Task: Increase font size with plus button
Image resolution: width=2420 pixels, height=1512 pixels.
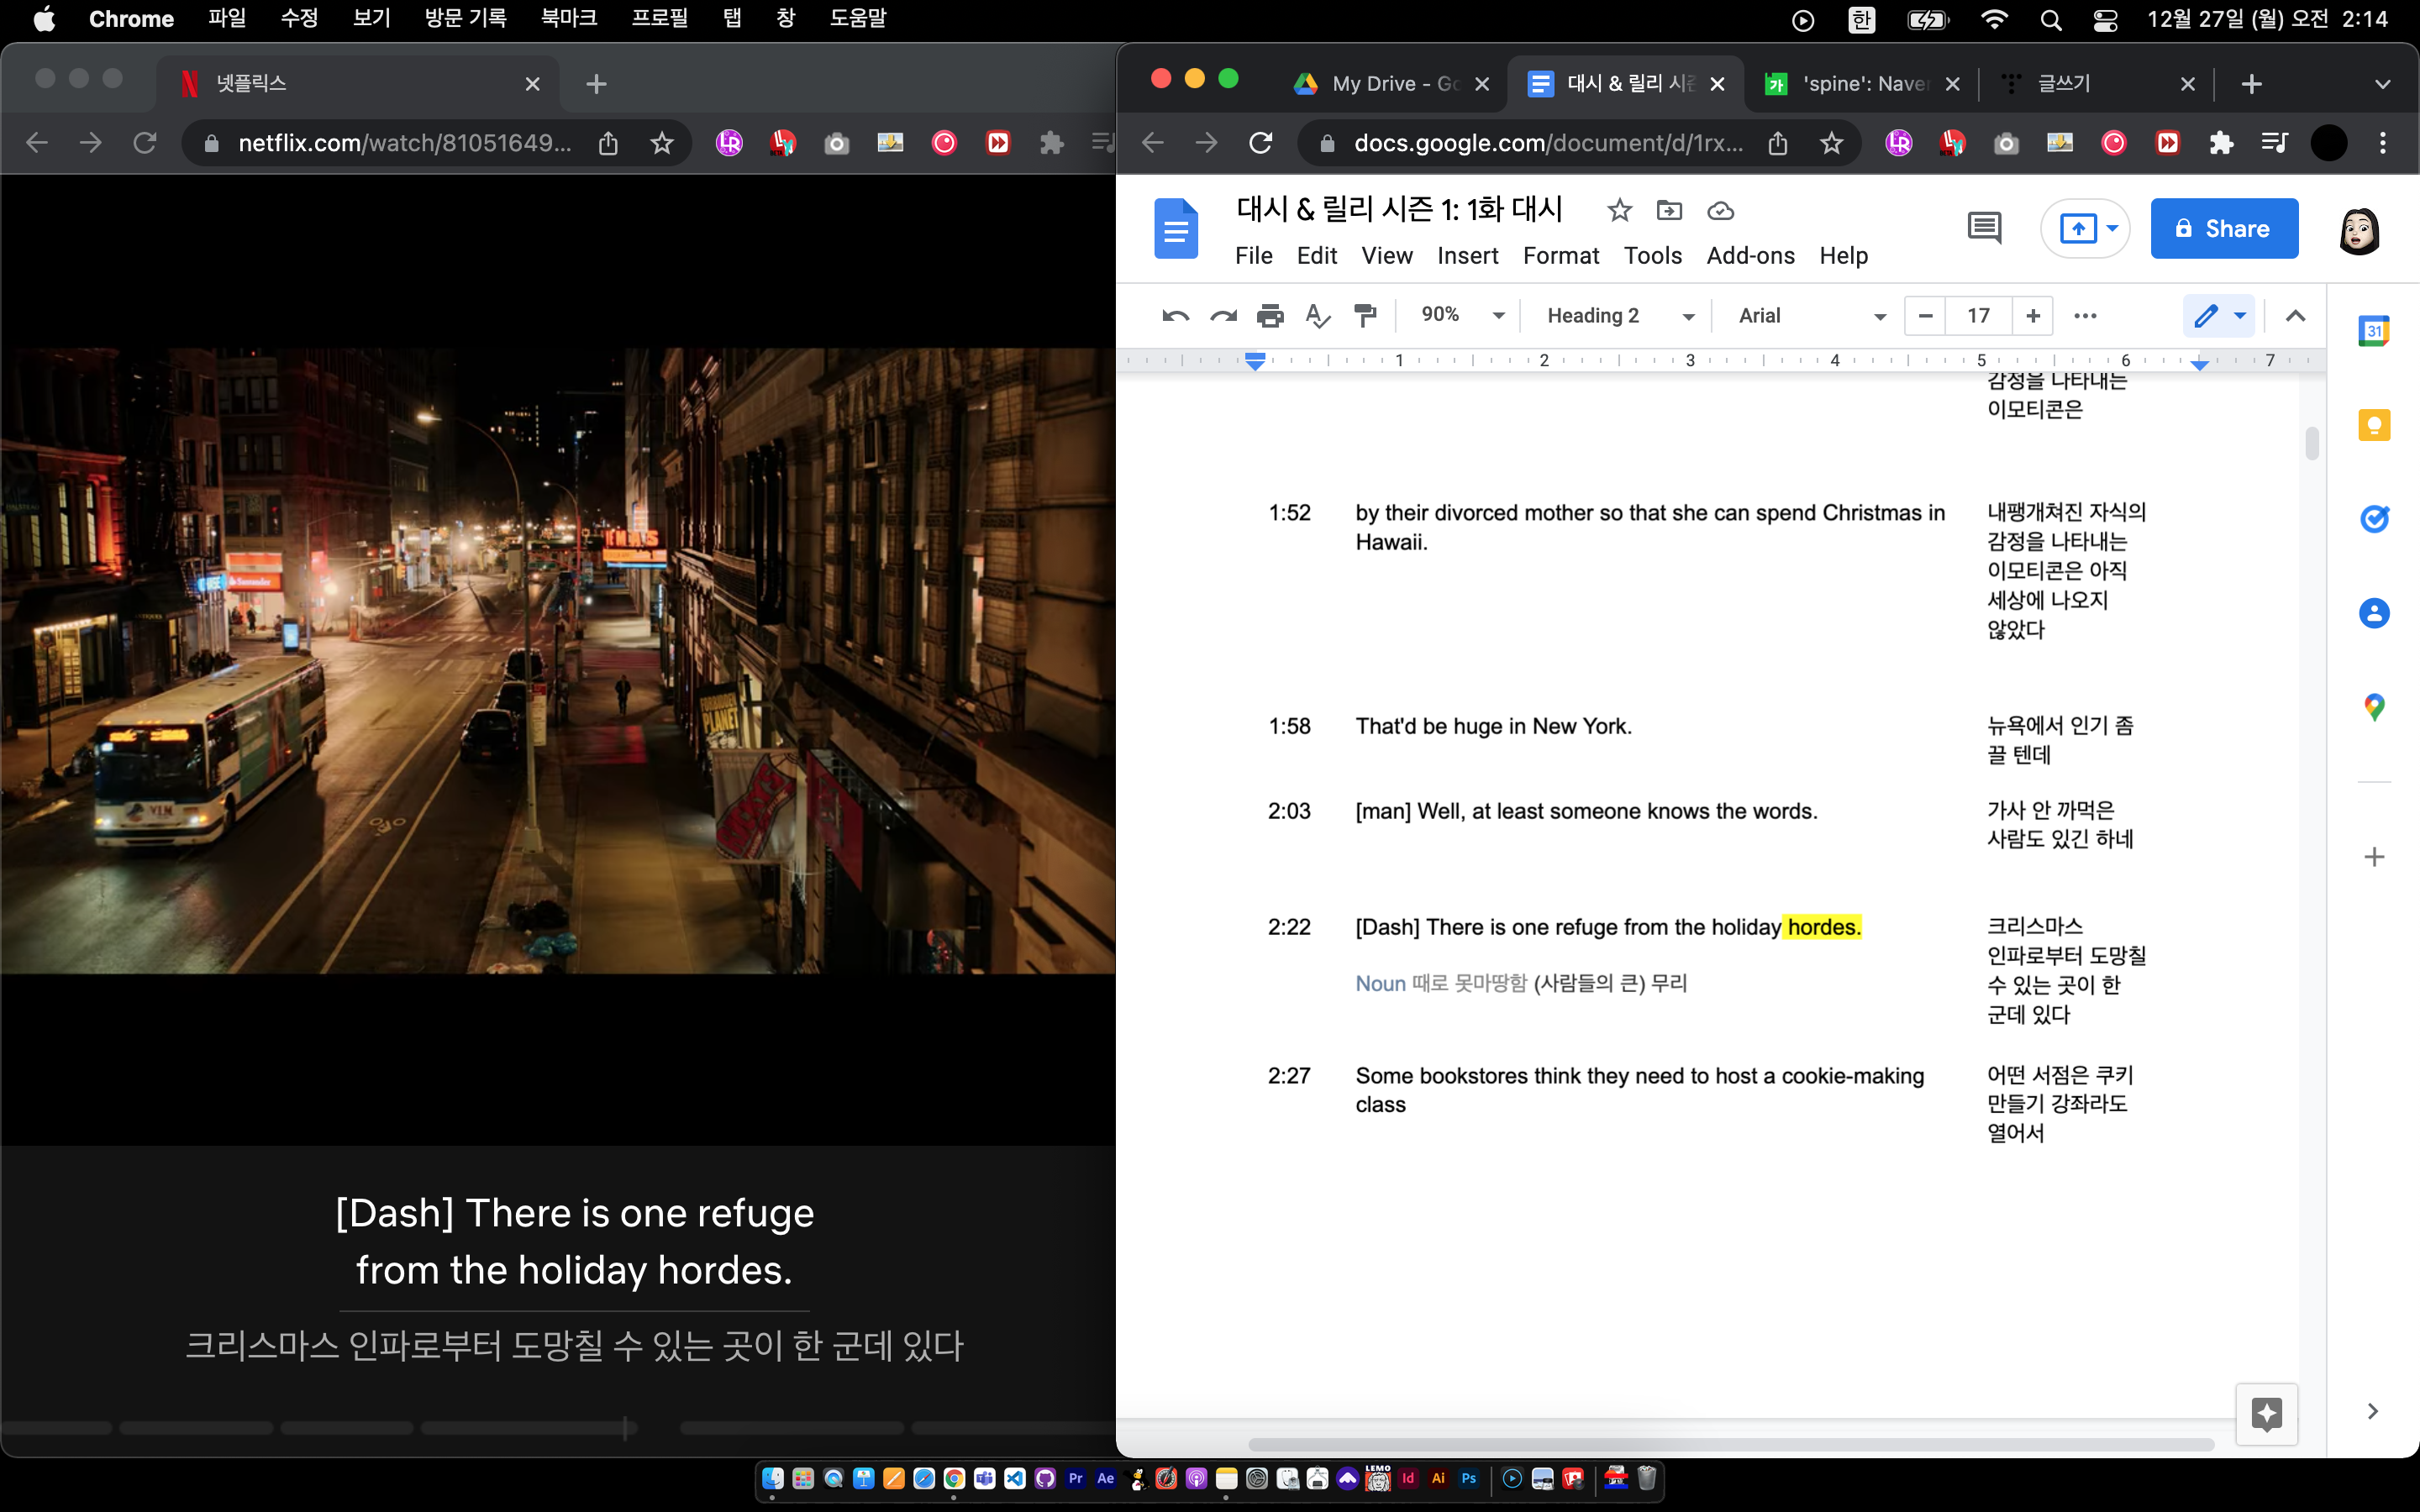Action: (2033, 316)
